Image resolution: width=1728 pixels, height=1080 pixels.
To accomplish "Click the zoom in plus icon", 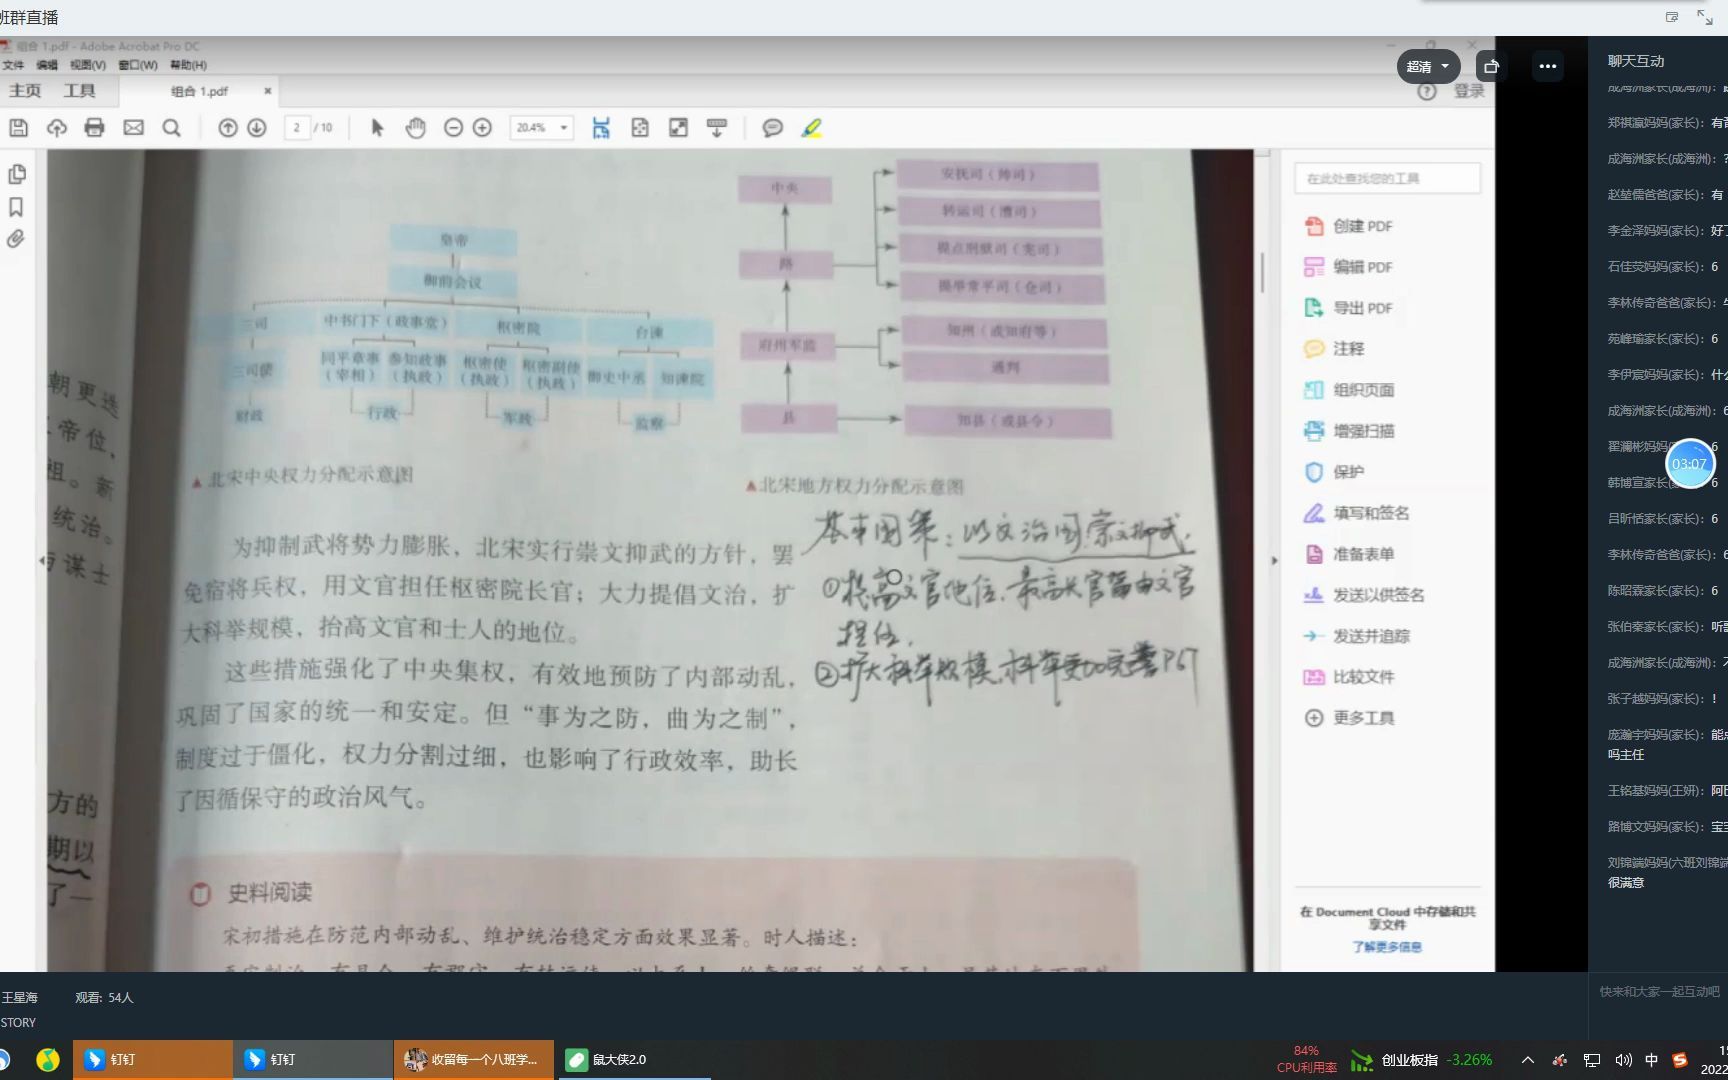I will tap(482, 128).
